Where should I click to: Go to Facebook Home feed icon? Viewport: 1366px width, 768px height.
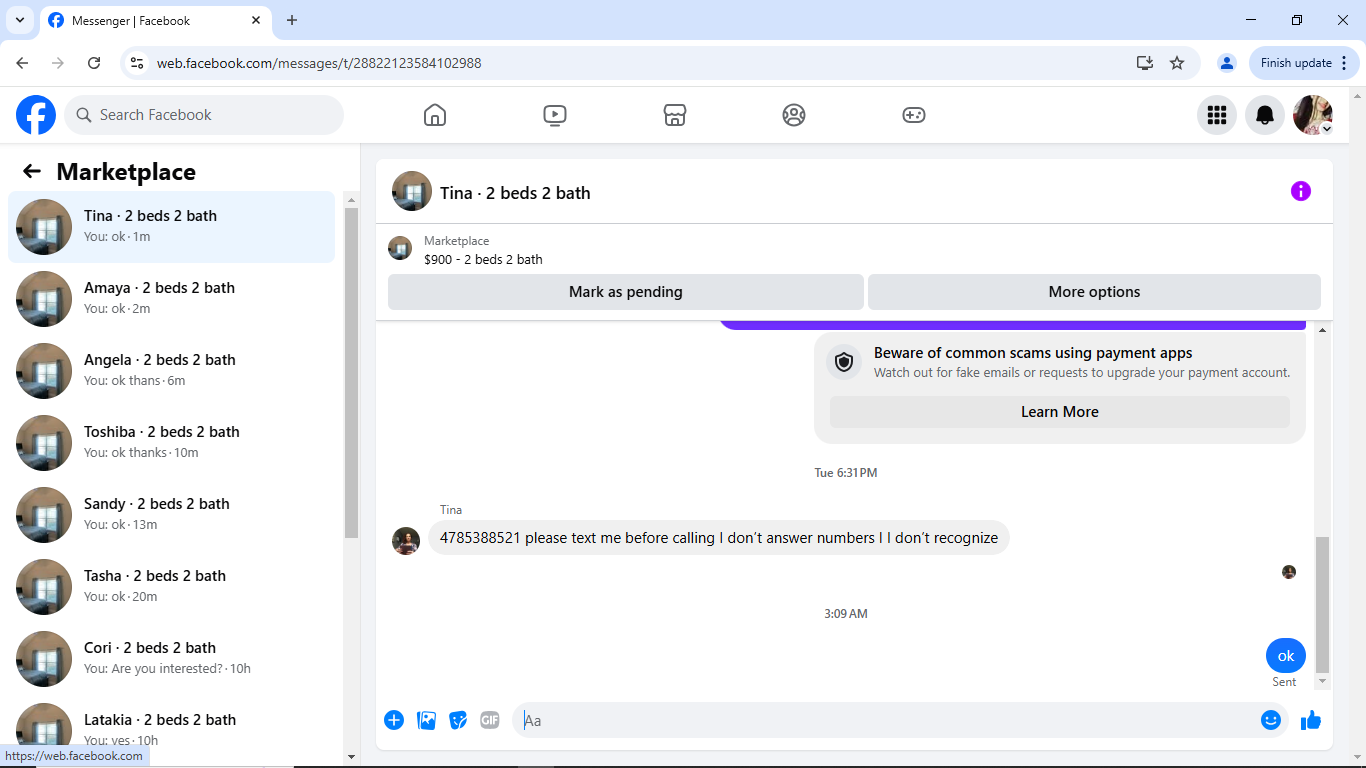tap(435, 115)
